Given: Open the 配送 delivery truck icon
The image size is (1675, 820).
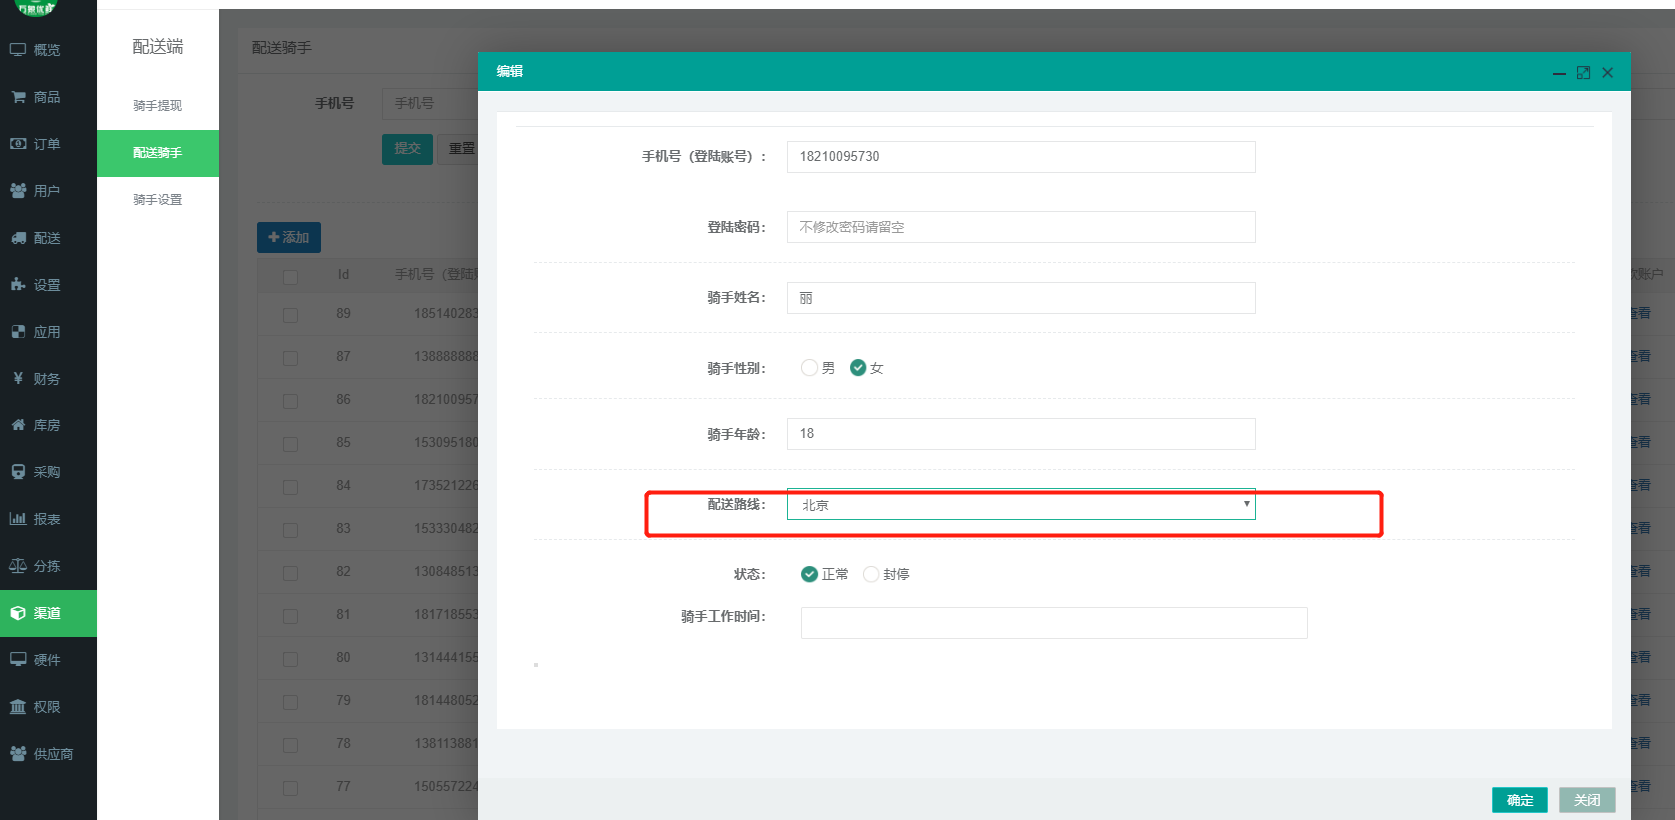Looking at the screenshot, I should pos(18,238).
